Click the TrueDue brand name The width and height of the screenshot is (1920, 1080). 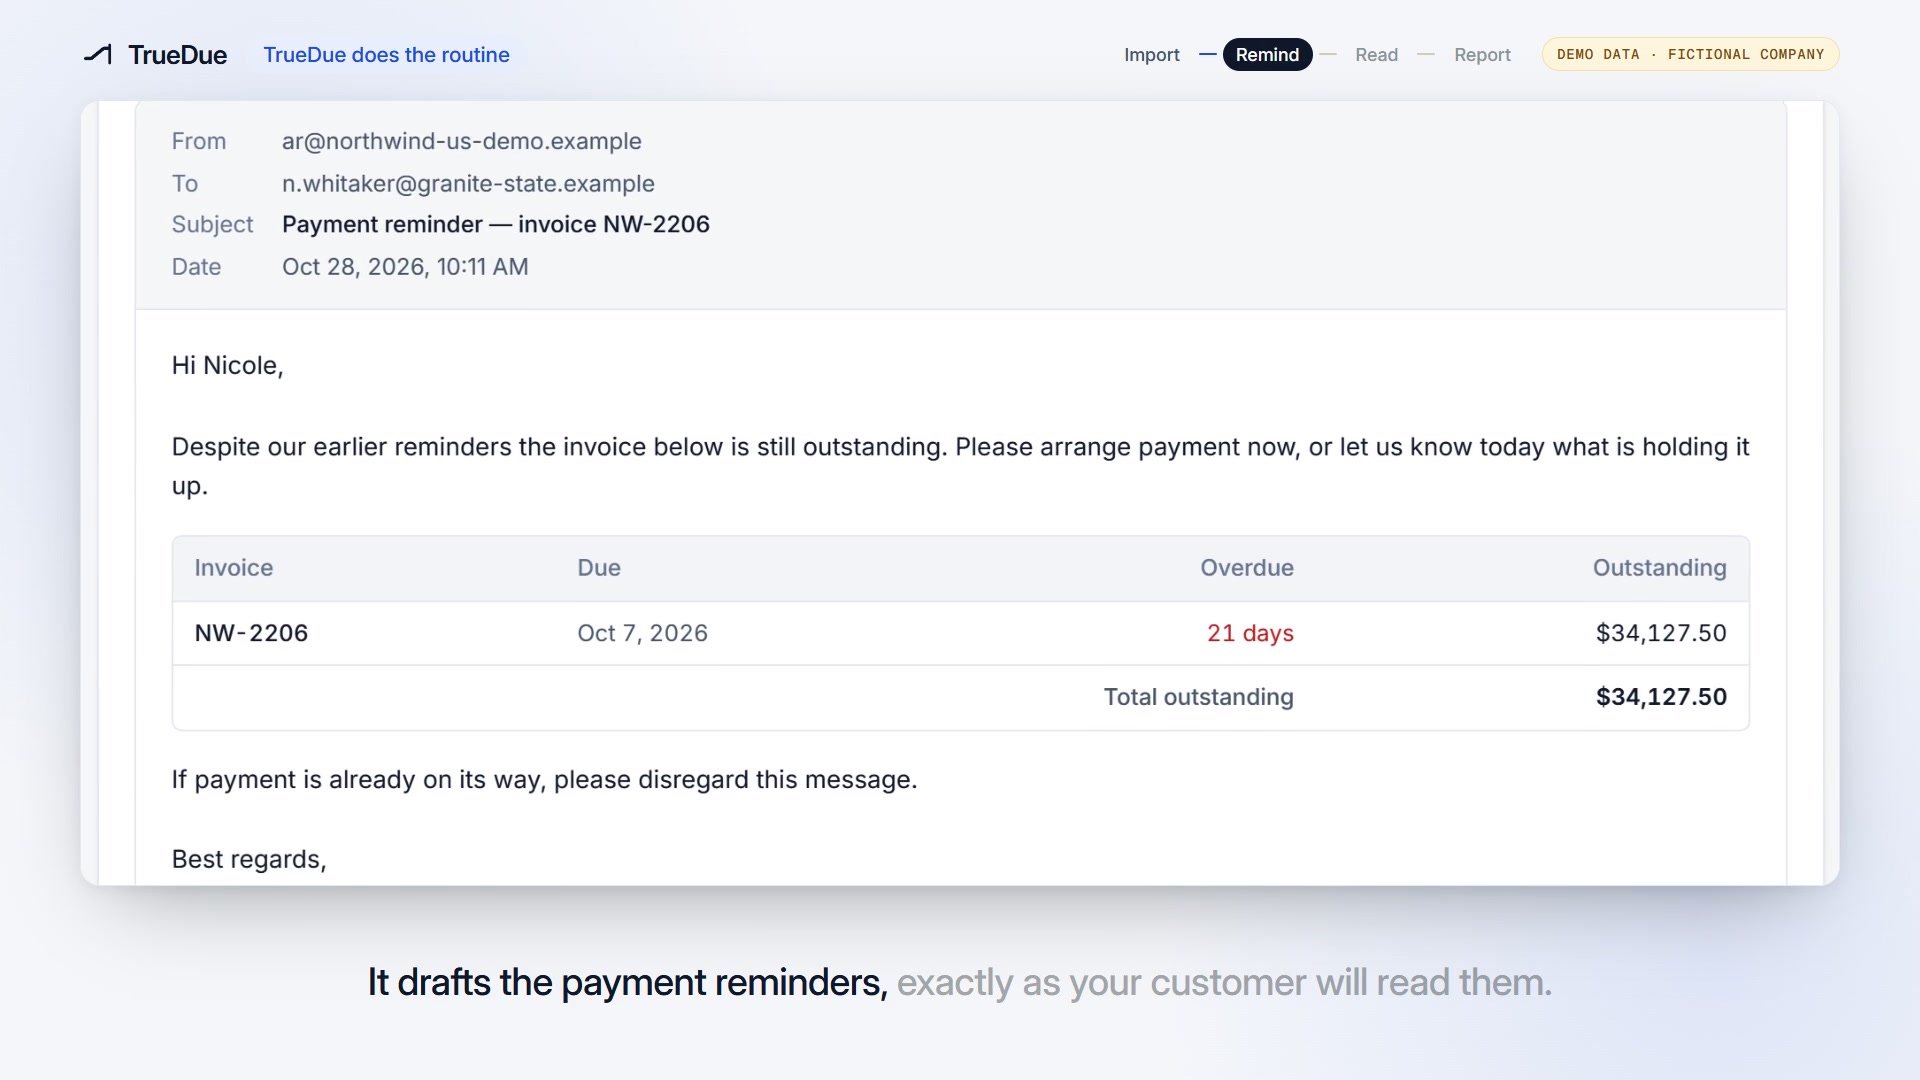pyautogui.click(x=177, y=55)
